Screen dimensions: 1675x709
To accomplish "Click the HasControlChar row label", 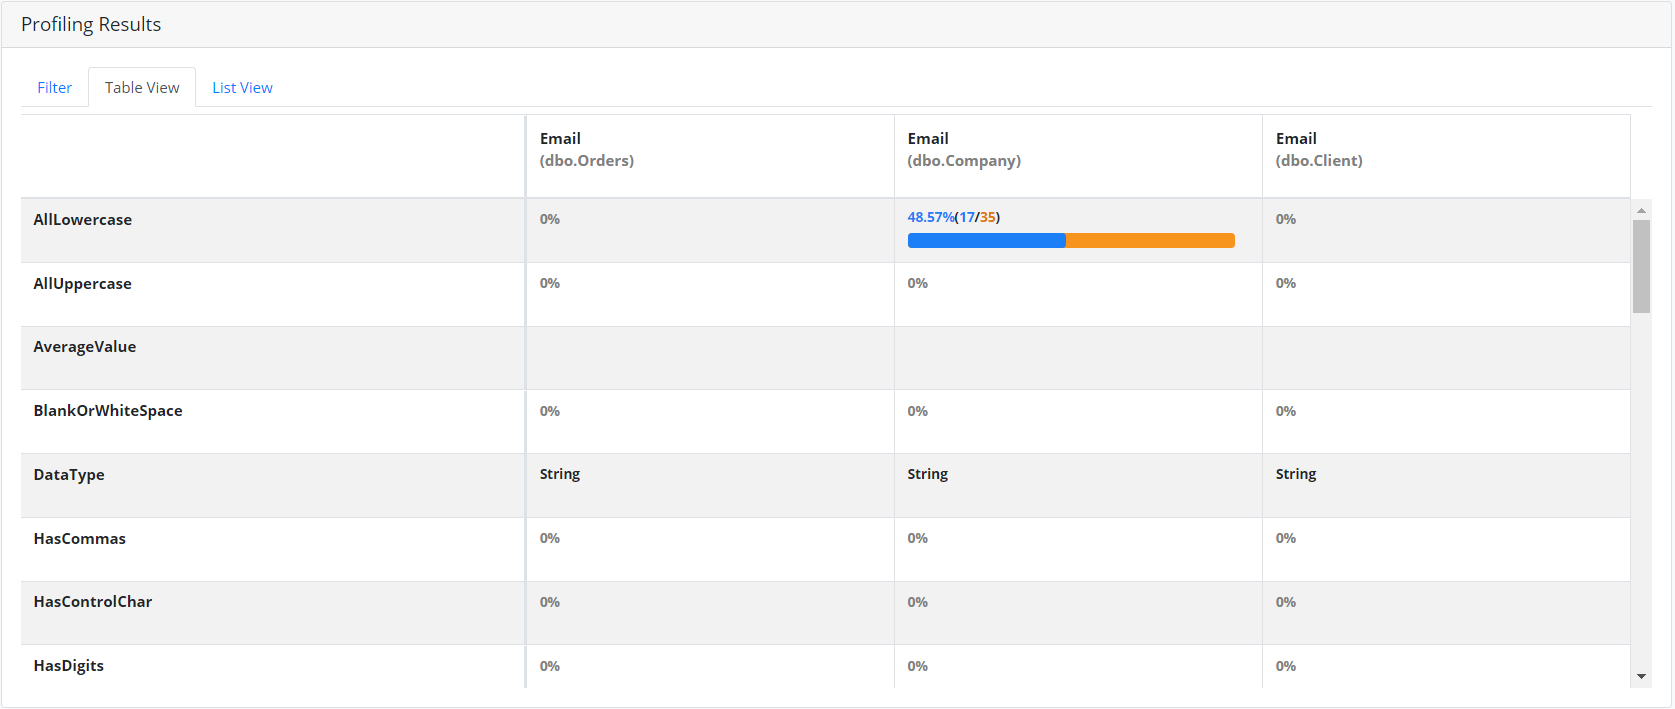I will click(93, 602).
